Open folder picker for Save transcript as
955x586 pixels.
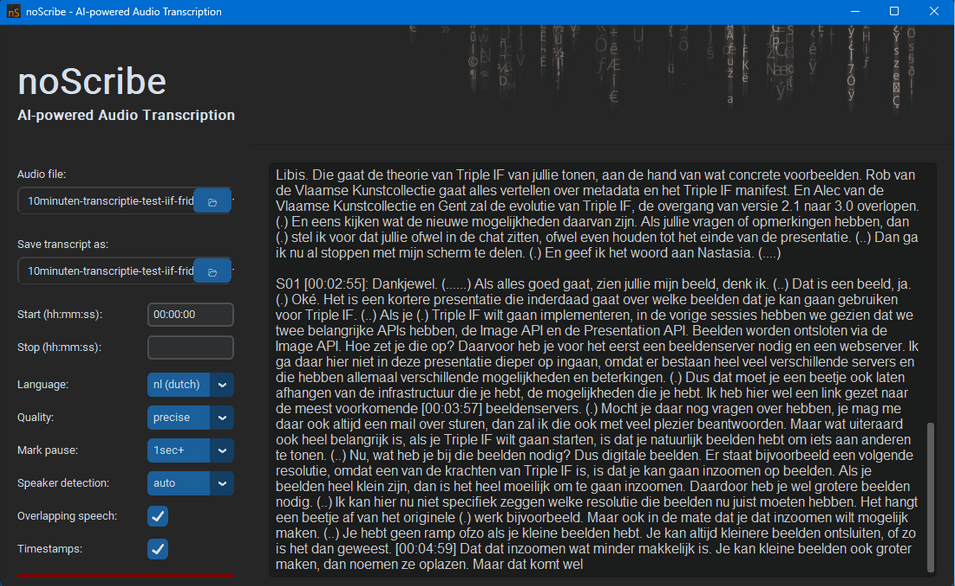212,271
